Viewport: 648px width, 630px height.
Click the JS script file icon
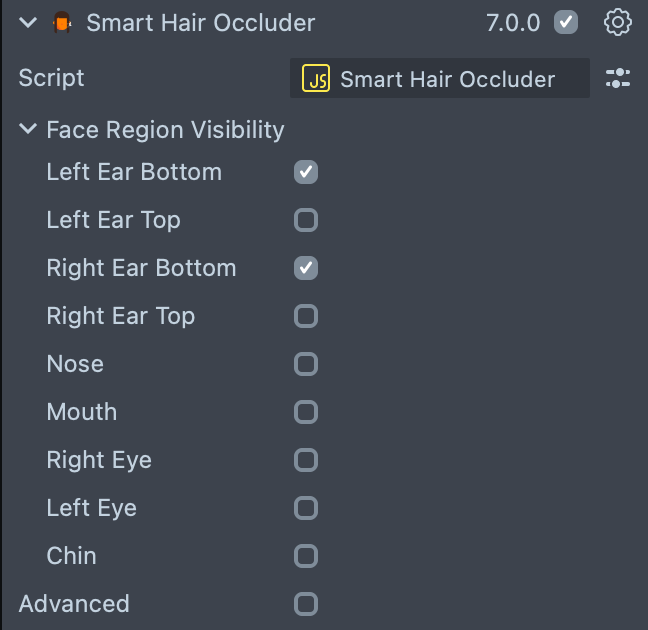pyautogui.click(x=317, y=79)
